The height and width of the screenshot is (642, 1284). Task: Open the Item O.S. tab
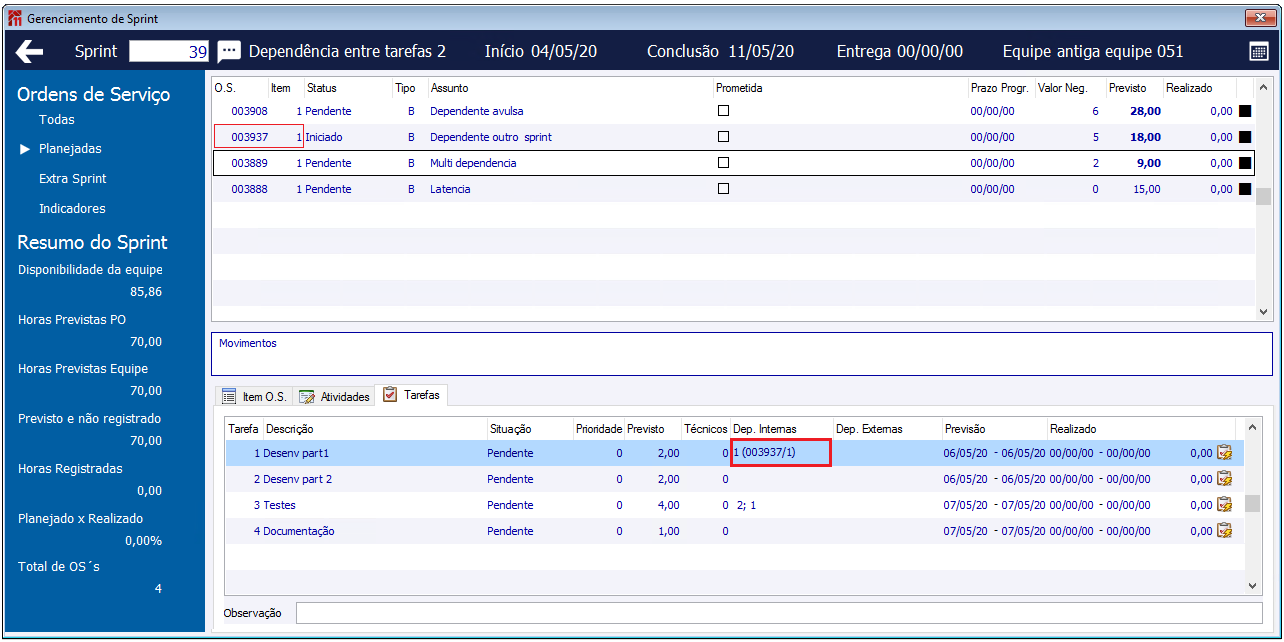(x=255, y=397)
